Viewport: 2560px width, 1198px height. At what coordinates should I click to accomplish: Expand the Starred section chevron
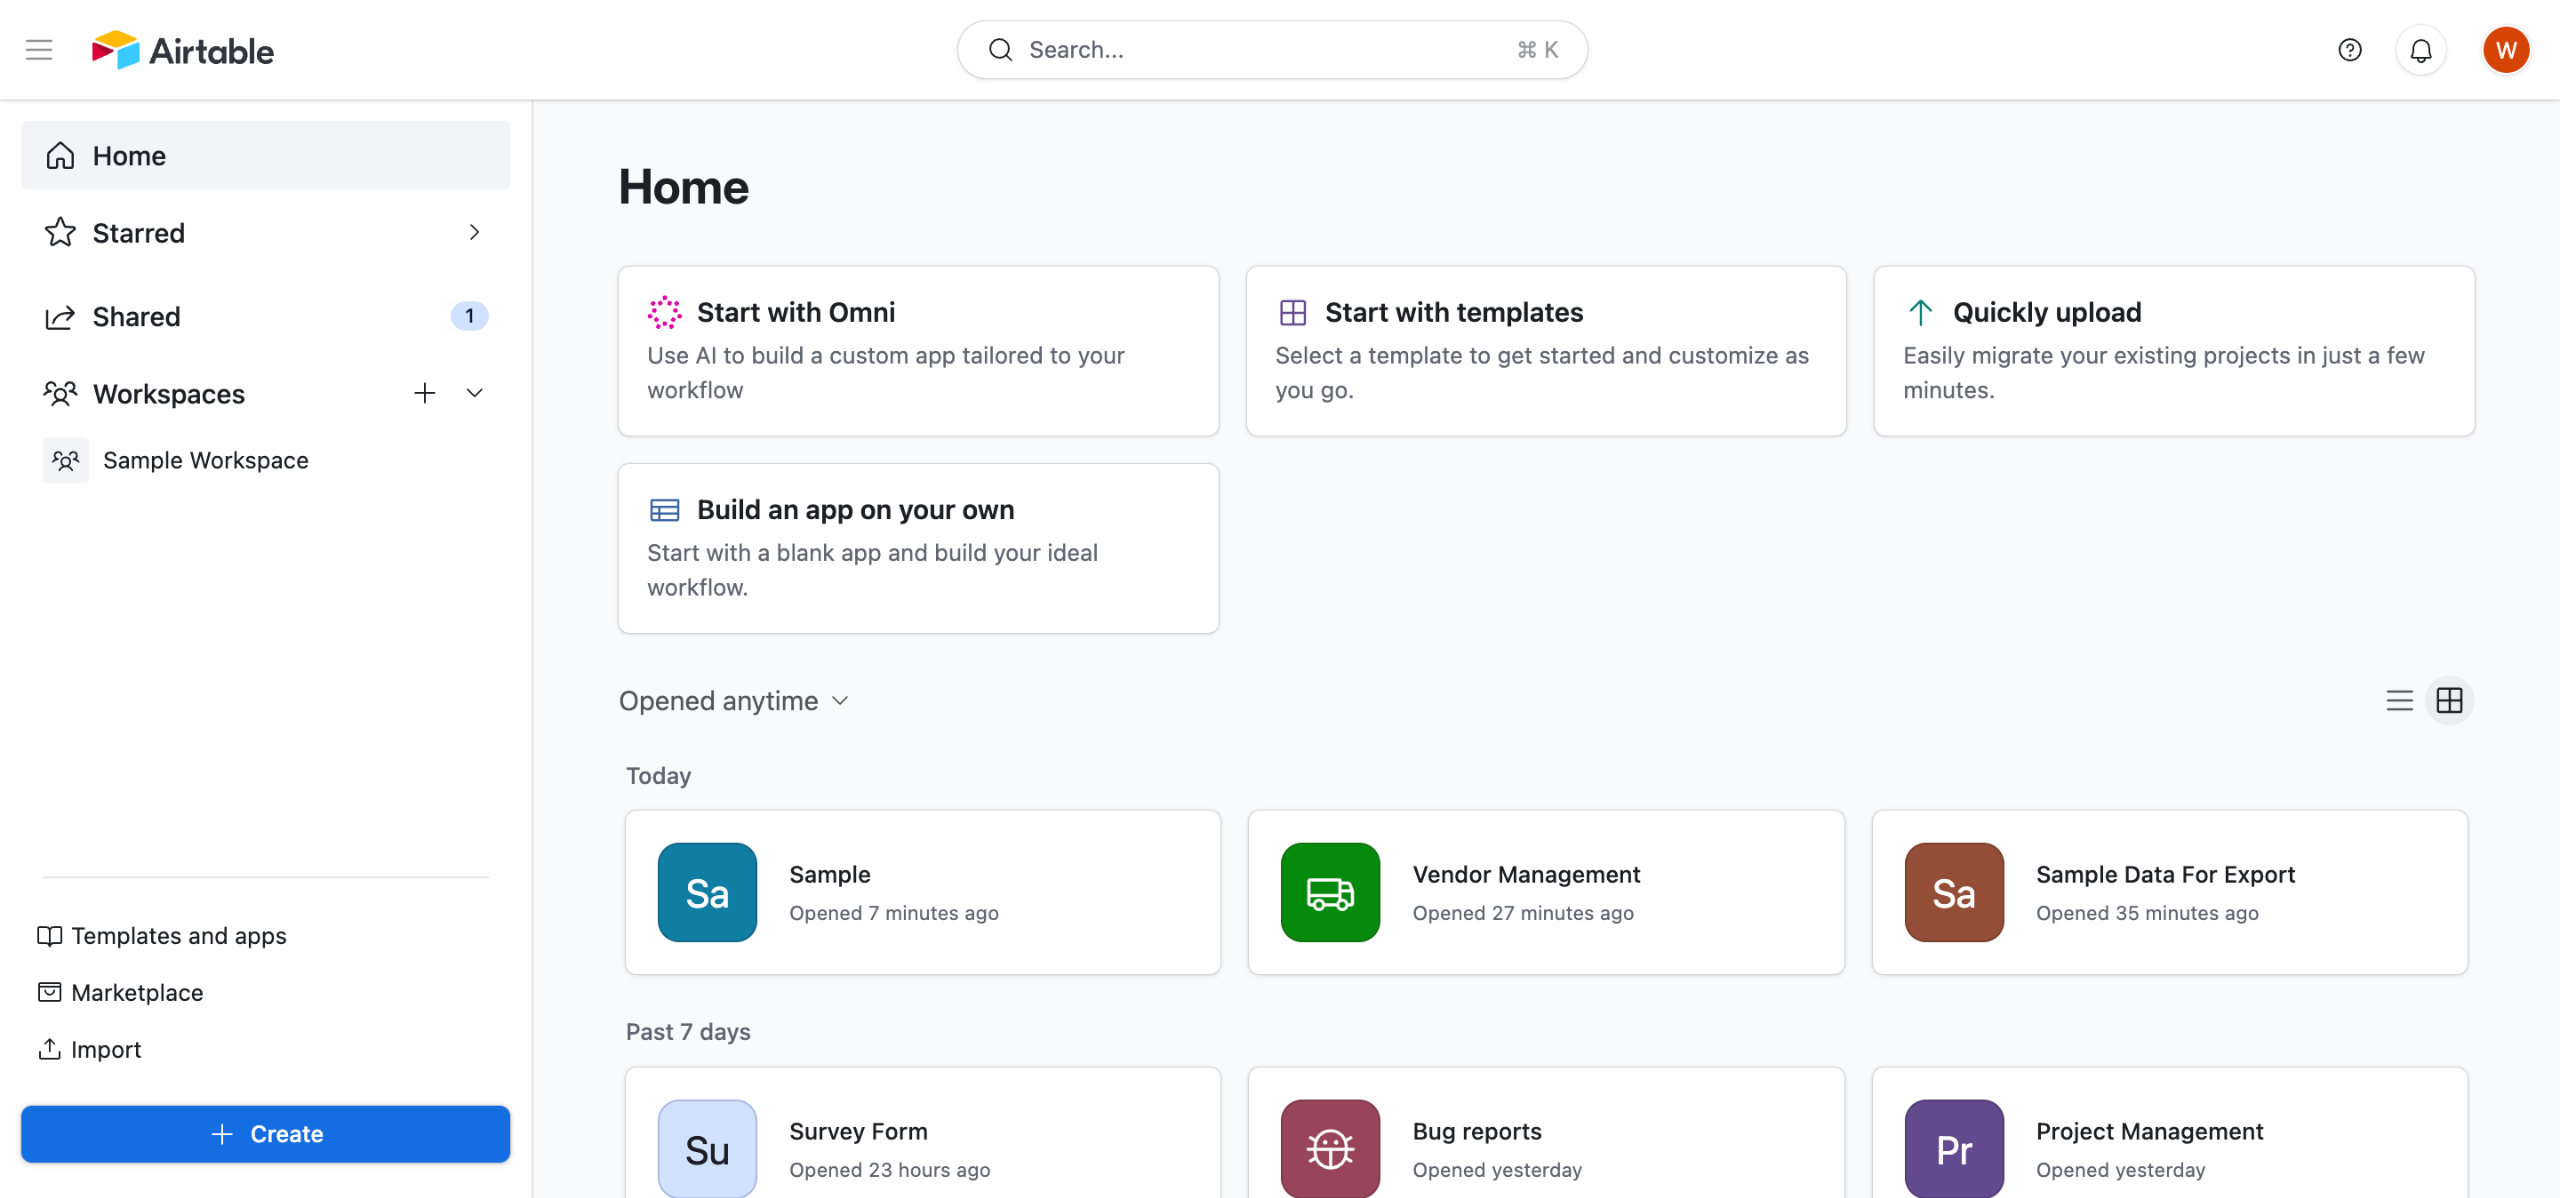(474, 232)
